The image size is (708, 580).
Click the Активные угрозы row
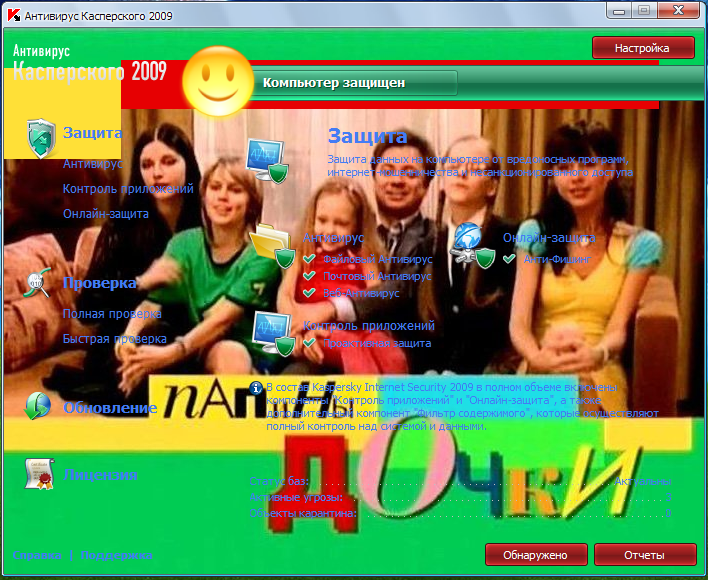tap(461, 497)
